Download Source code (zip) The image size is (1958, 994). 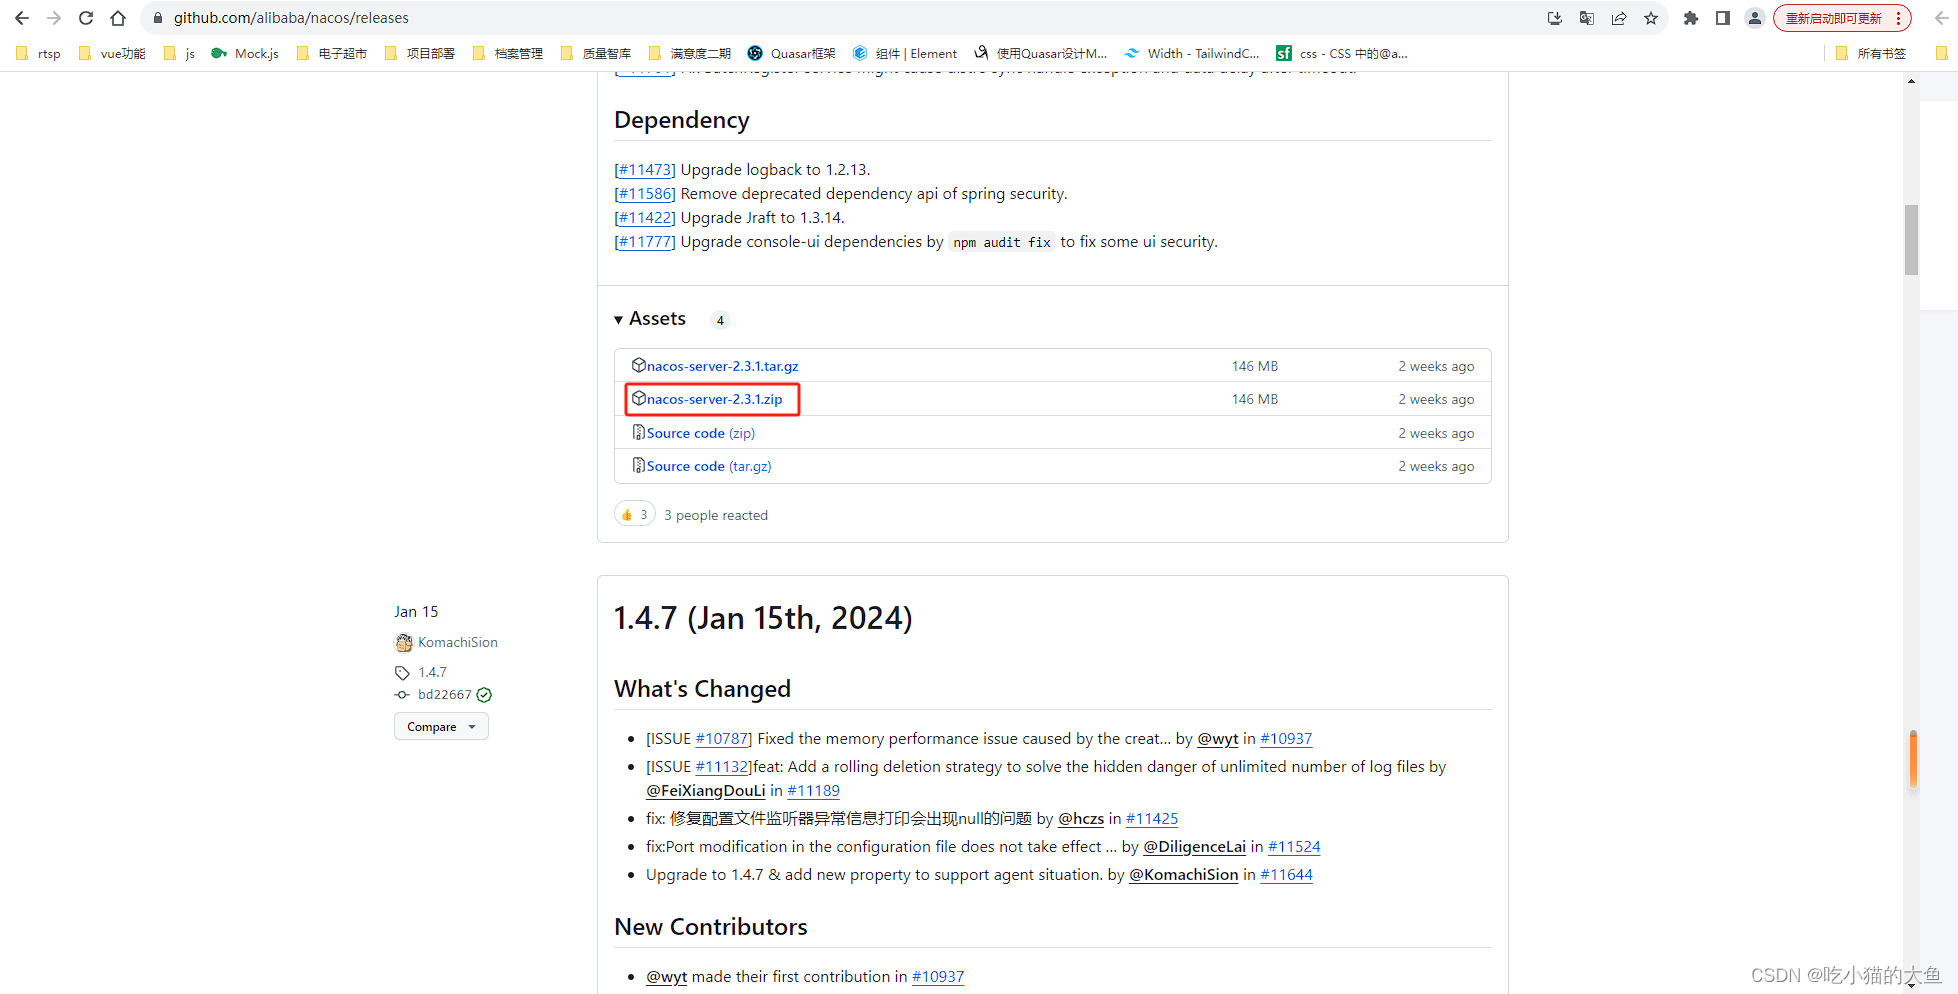(x=700, y=433)
